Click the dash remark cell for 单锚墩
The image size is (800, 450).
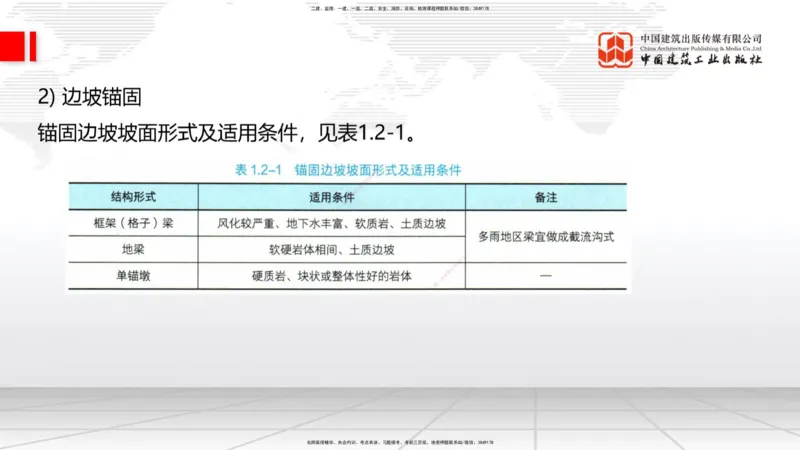[546, 276]
